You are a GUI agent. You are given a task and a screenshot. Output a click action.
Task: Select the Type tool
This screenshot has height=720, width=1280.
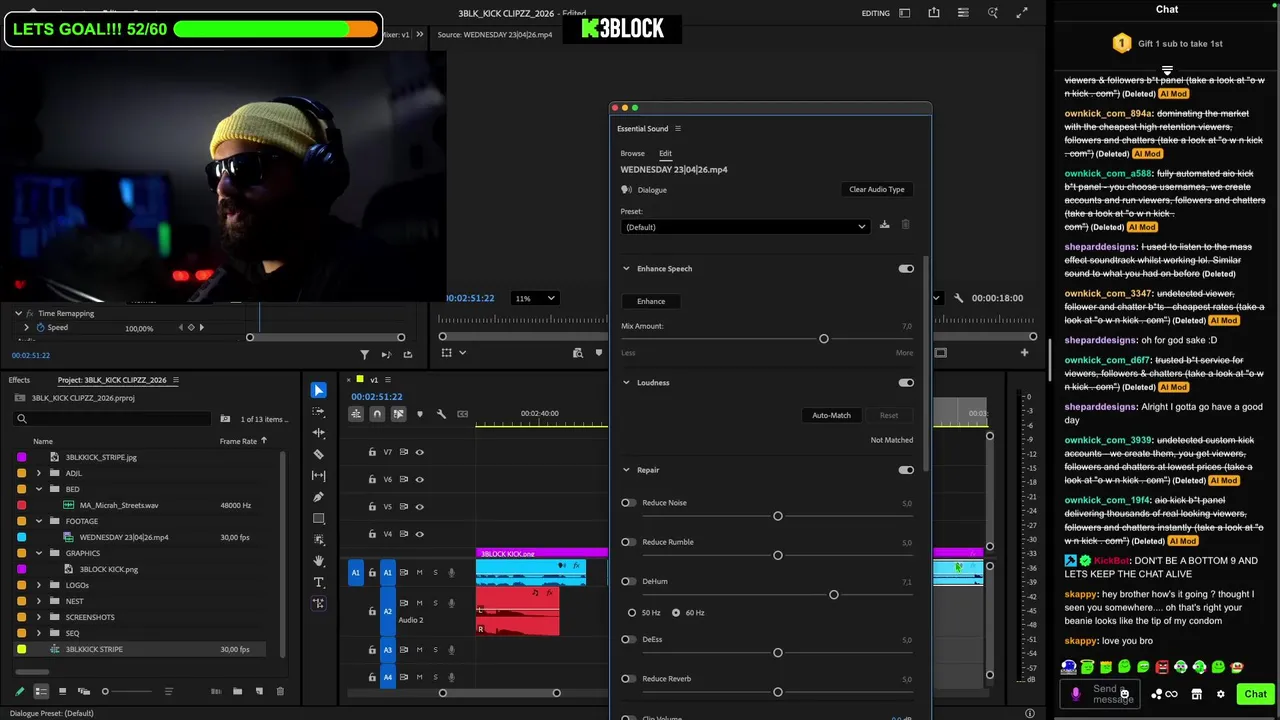coord(318,582)
